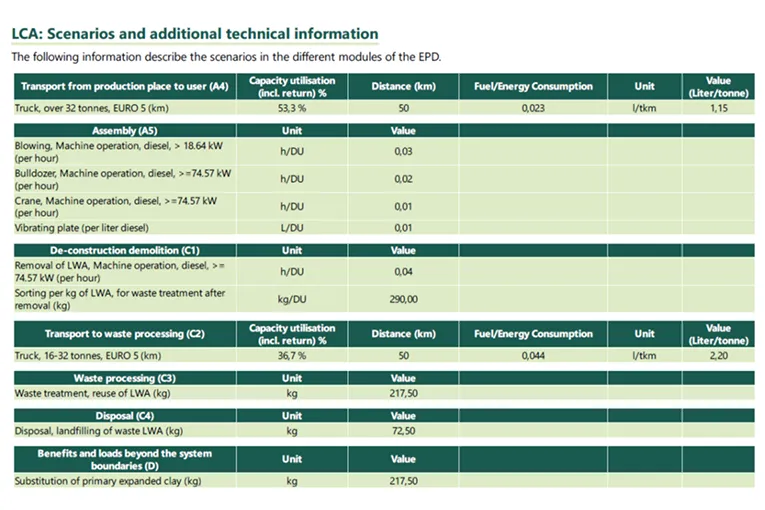
Task: Select the "Removal of LWA, Machine operation" row label
Action: (120, 271)
